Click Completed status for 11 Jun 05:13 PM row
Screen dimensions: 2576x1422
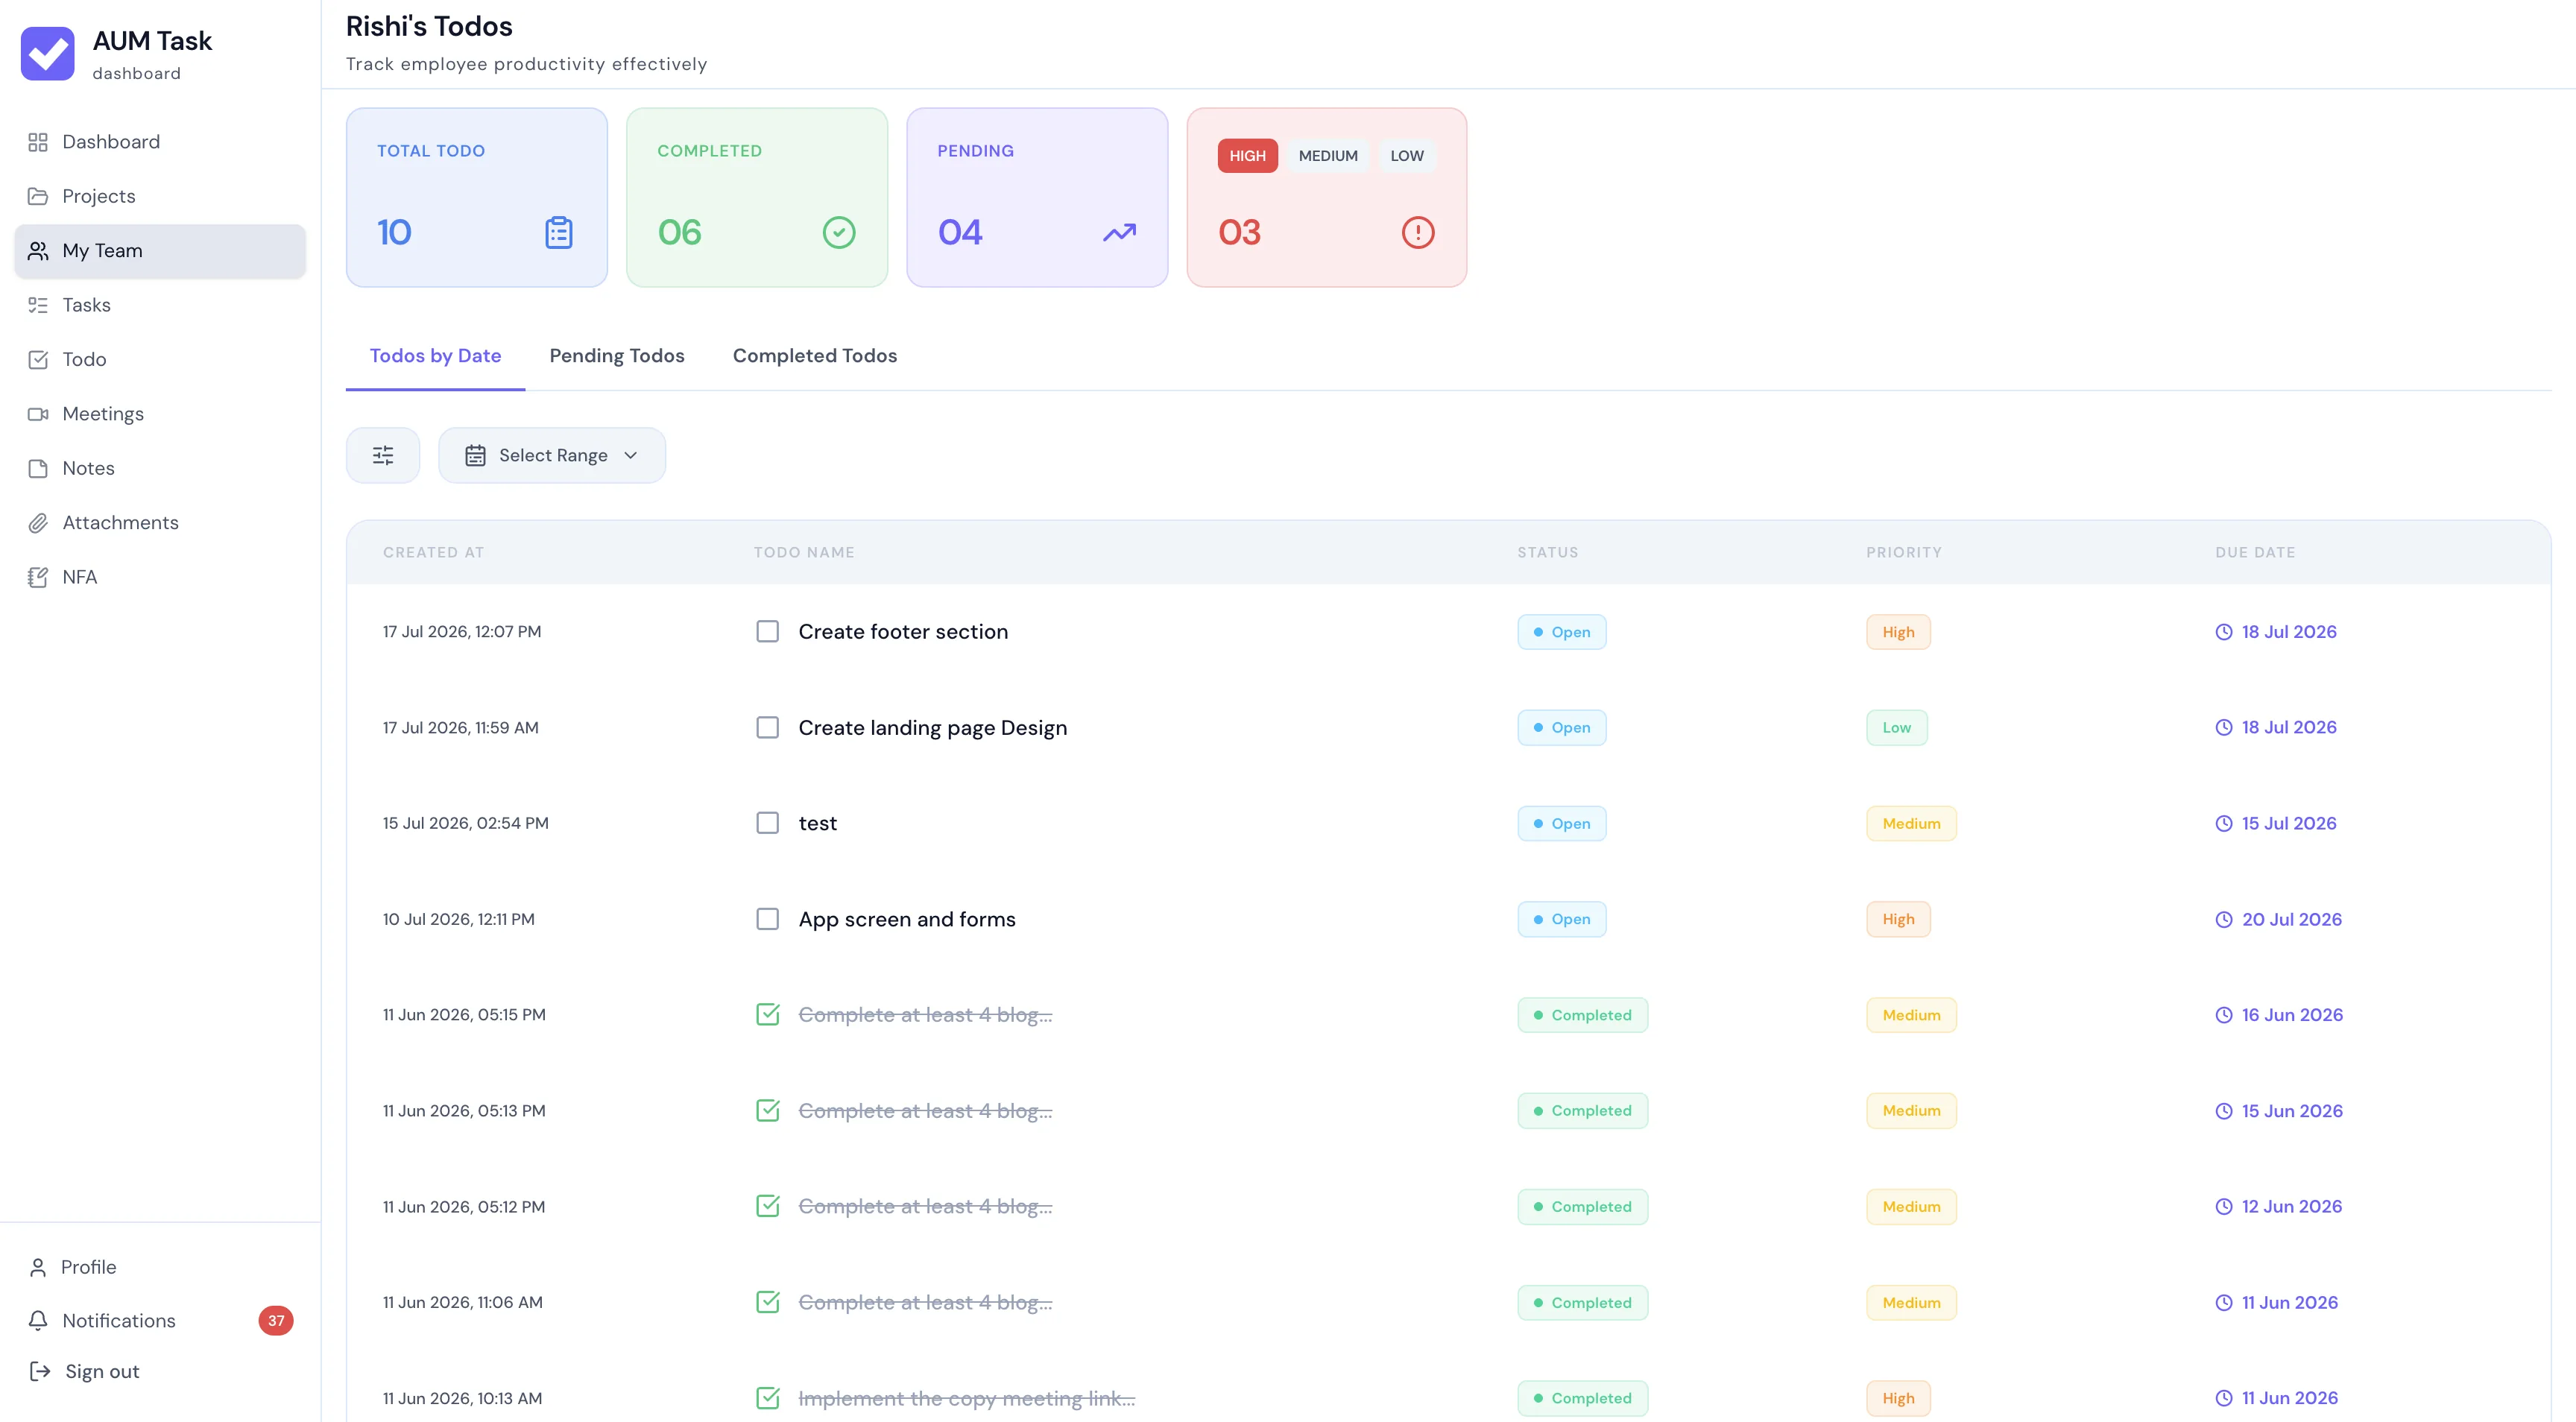(1582, 1111)
